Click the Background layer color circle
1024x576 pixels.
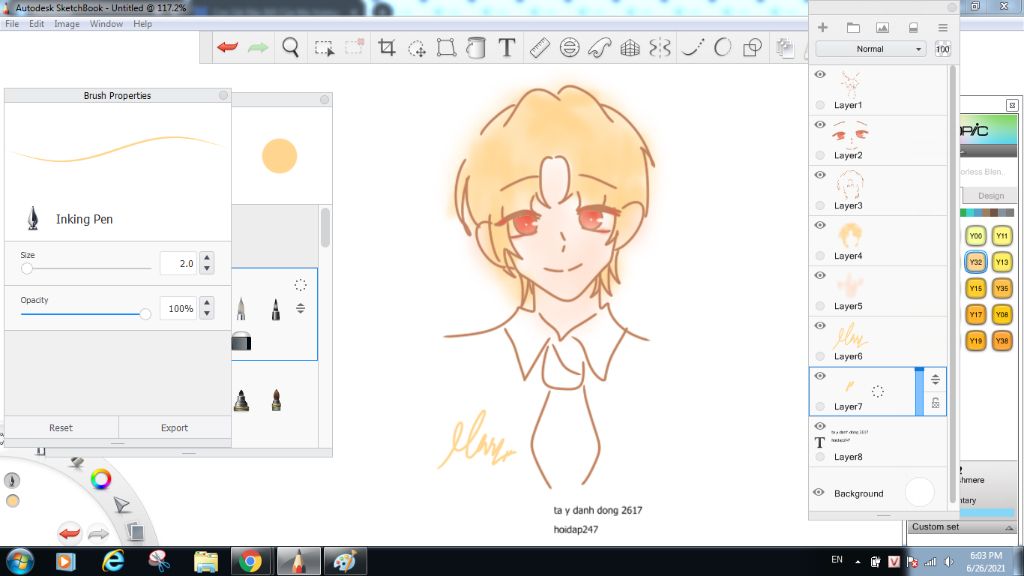pos(920,492)
